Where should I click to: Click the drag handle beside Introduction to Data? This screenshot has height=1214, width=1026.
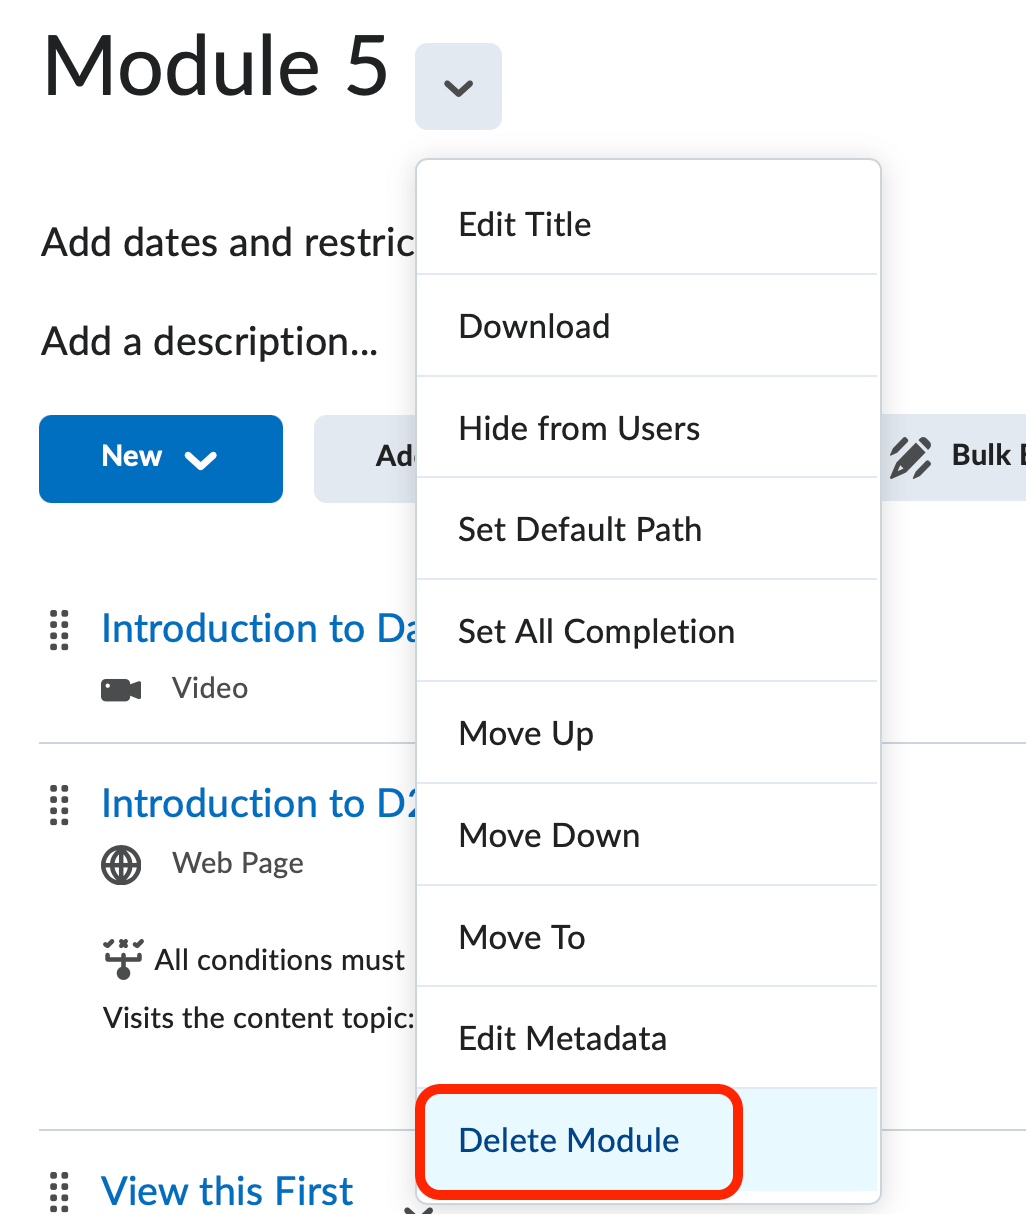pos(58,630)
